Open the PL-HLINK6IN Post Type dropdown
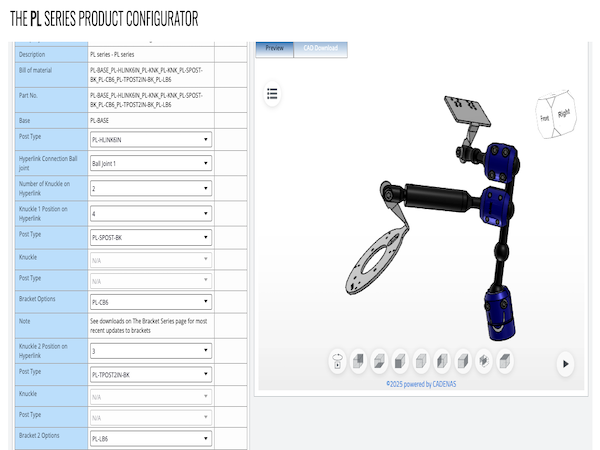Image resolution: width=600 pixels, height=450 pixels. pos(151,140)
